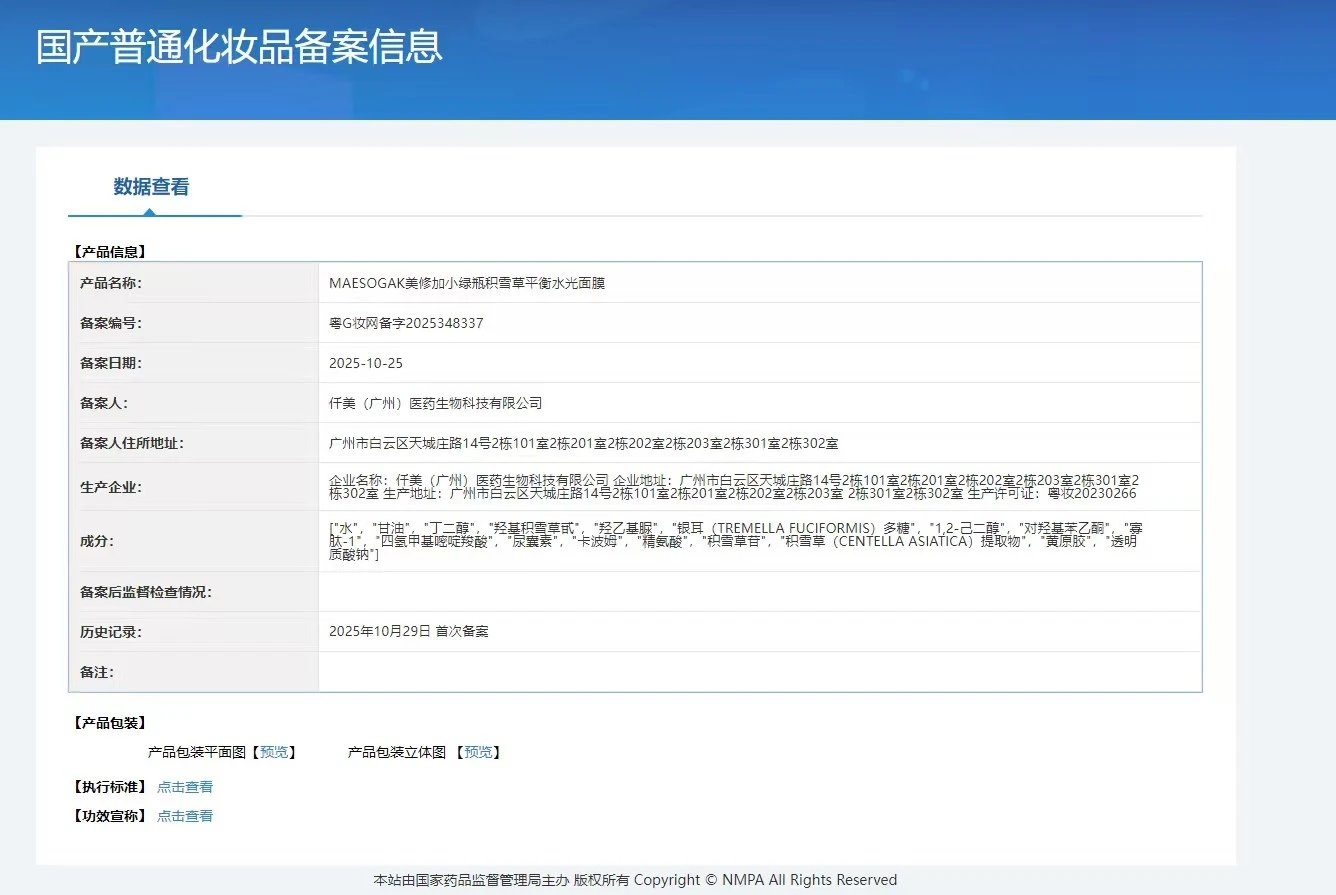Select the ingredients list text
The width and height of the screenshot is (1336, 895).
[x=734, y=541]
